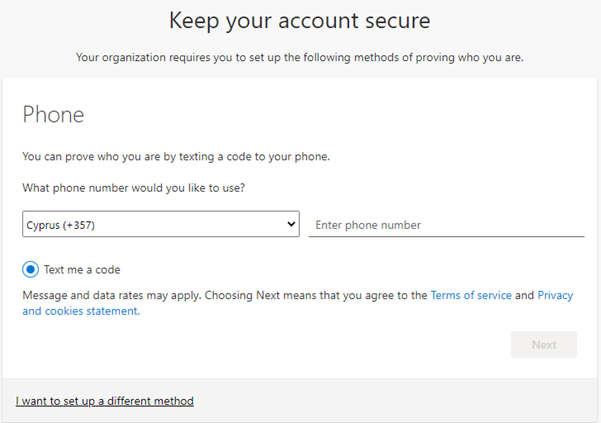Click the Phone section heading
This screenshot has height=423, width=601.
coord(53,115)
